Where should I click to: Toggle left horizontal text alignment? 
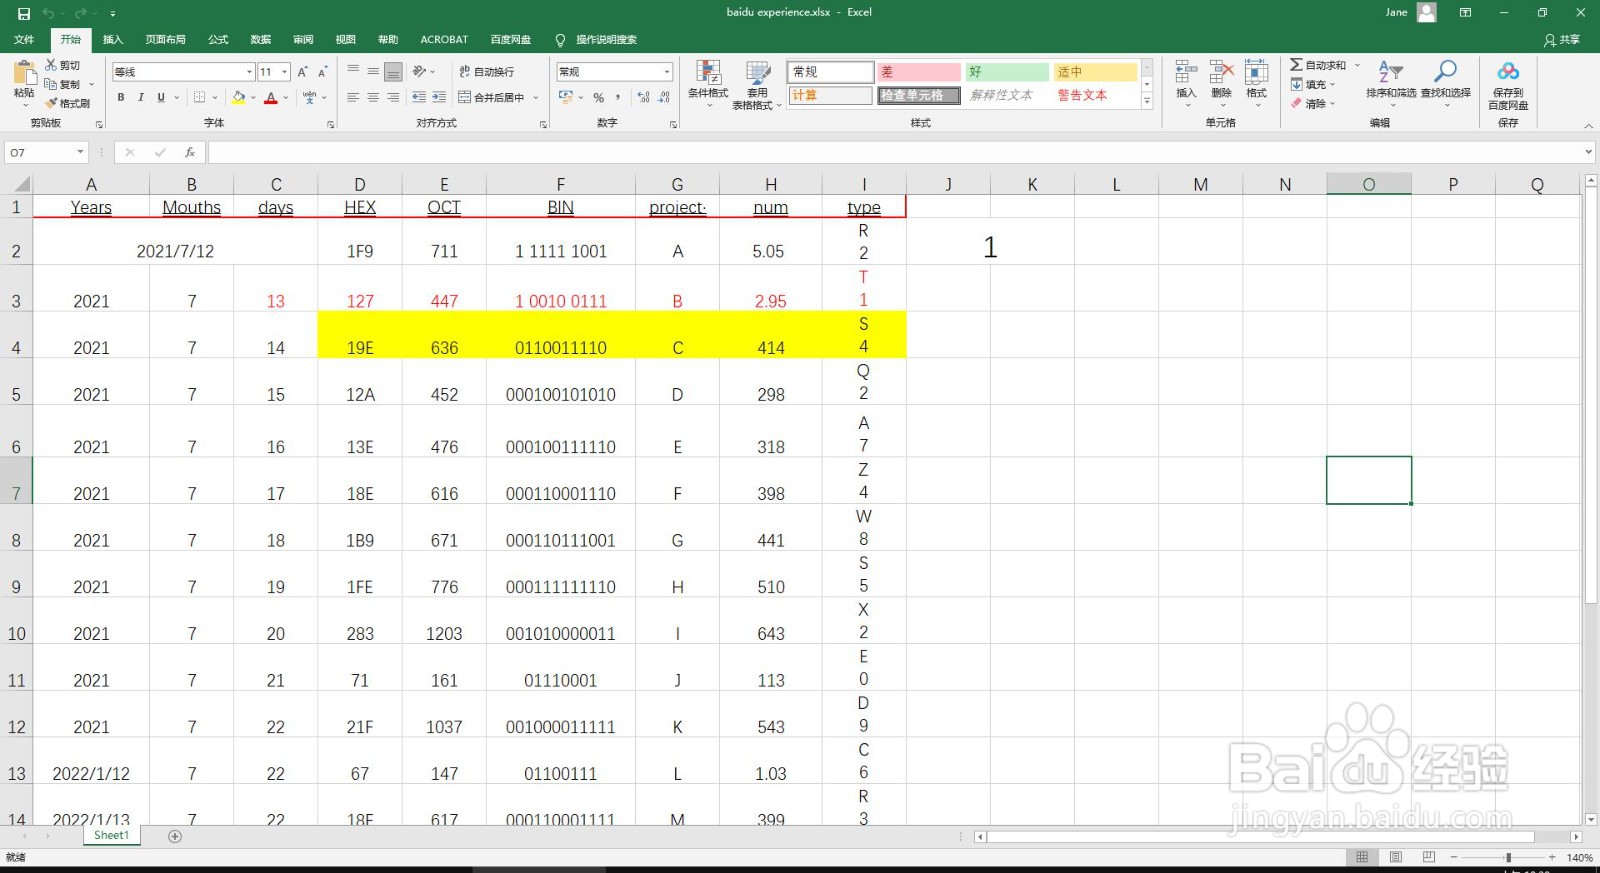[353, 97]
